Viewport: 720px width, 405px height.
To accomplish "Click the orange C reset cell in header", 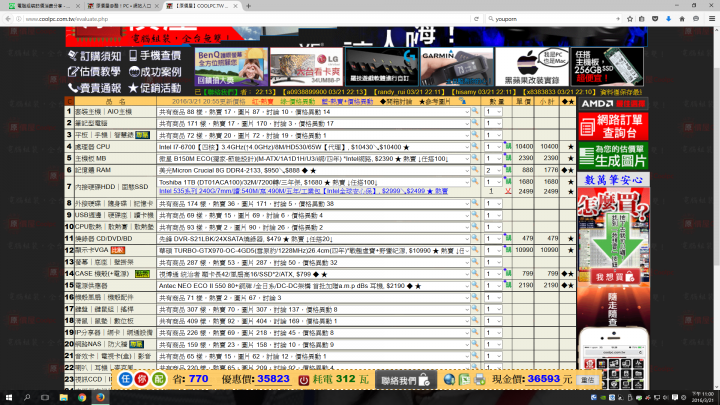I will tap(70, 101).
